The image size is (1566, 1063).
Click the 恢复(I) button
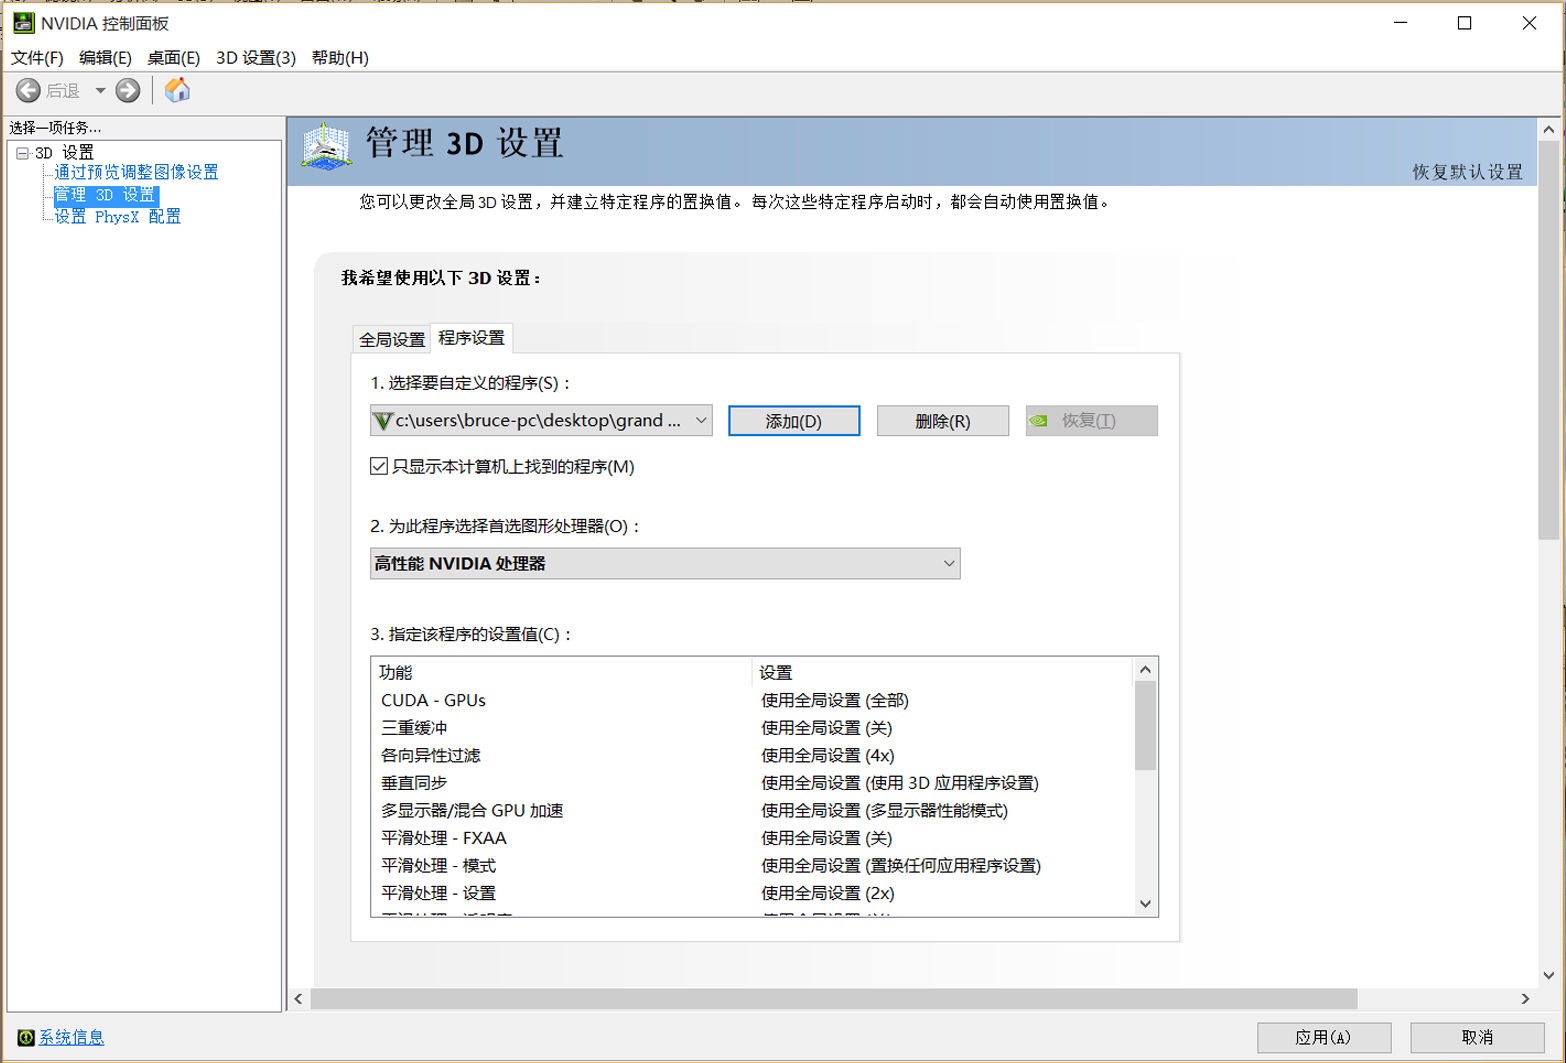pos(1092,421)
